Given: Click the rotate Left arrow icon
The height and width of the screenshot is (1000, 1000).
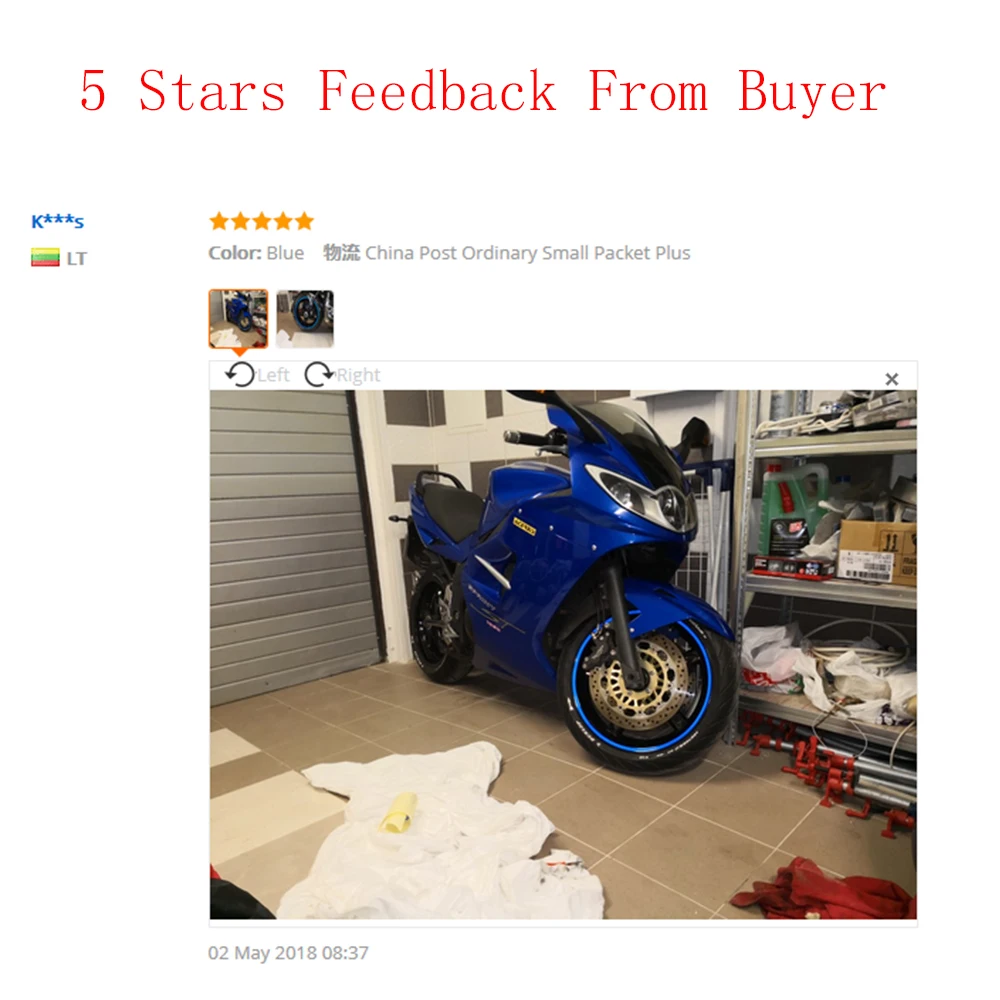Looking at the screenshot, I should pos(240,374).
